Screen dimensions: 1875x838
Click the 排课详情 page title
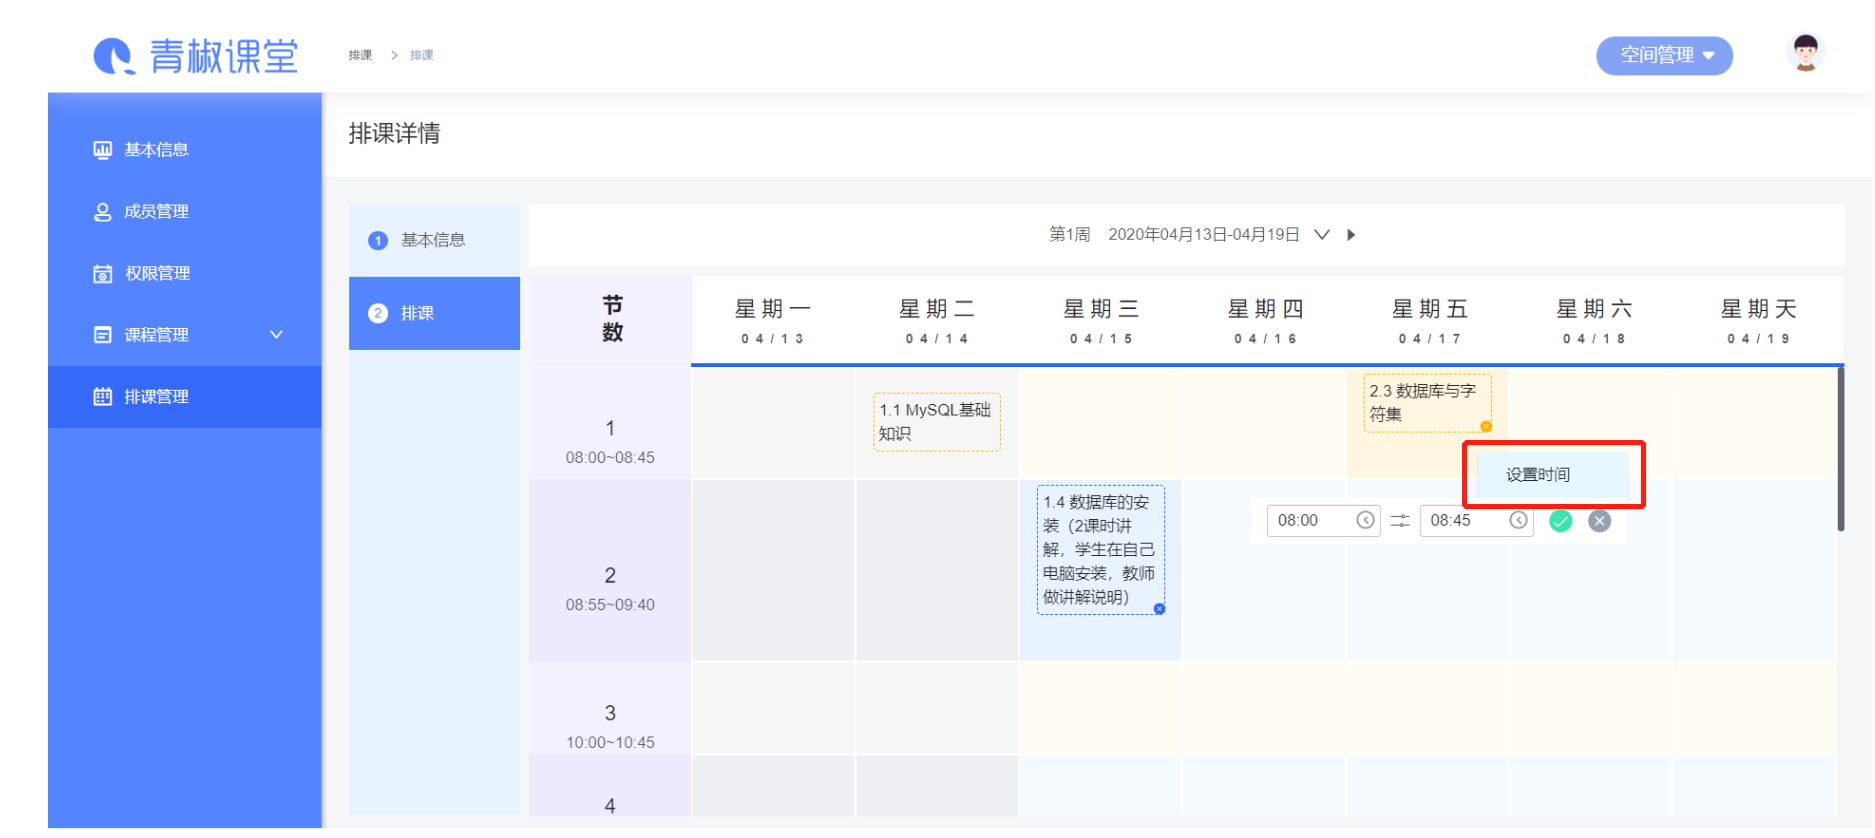click(394, 134)
